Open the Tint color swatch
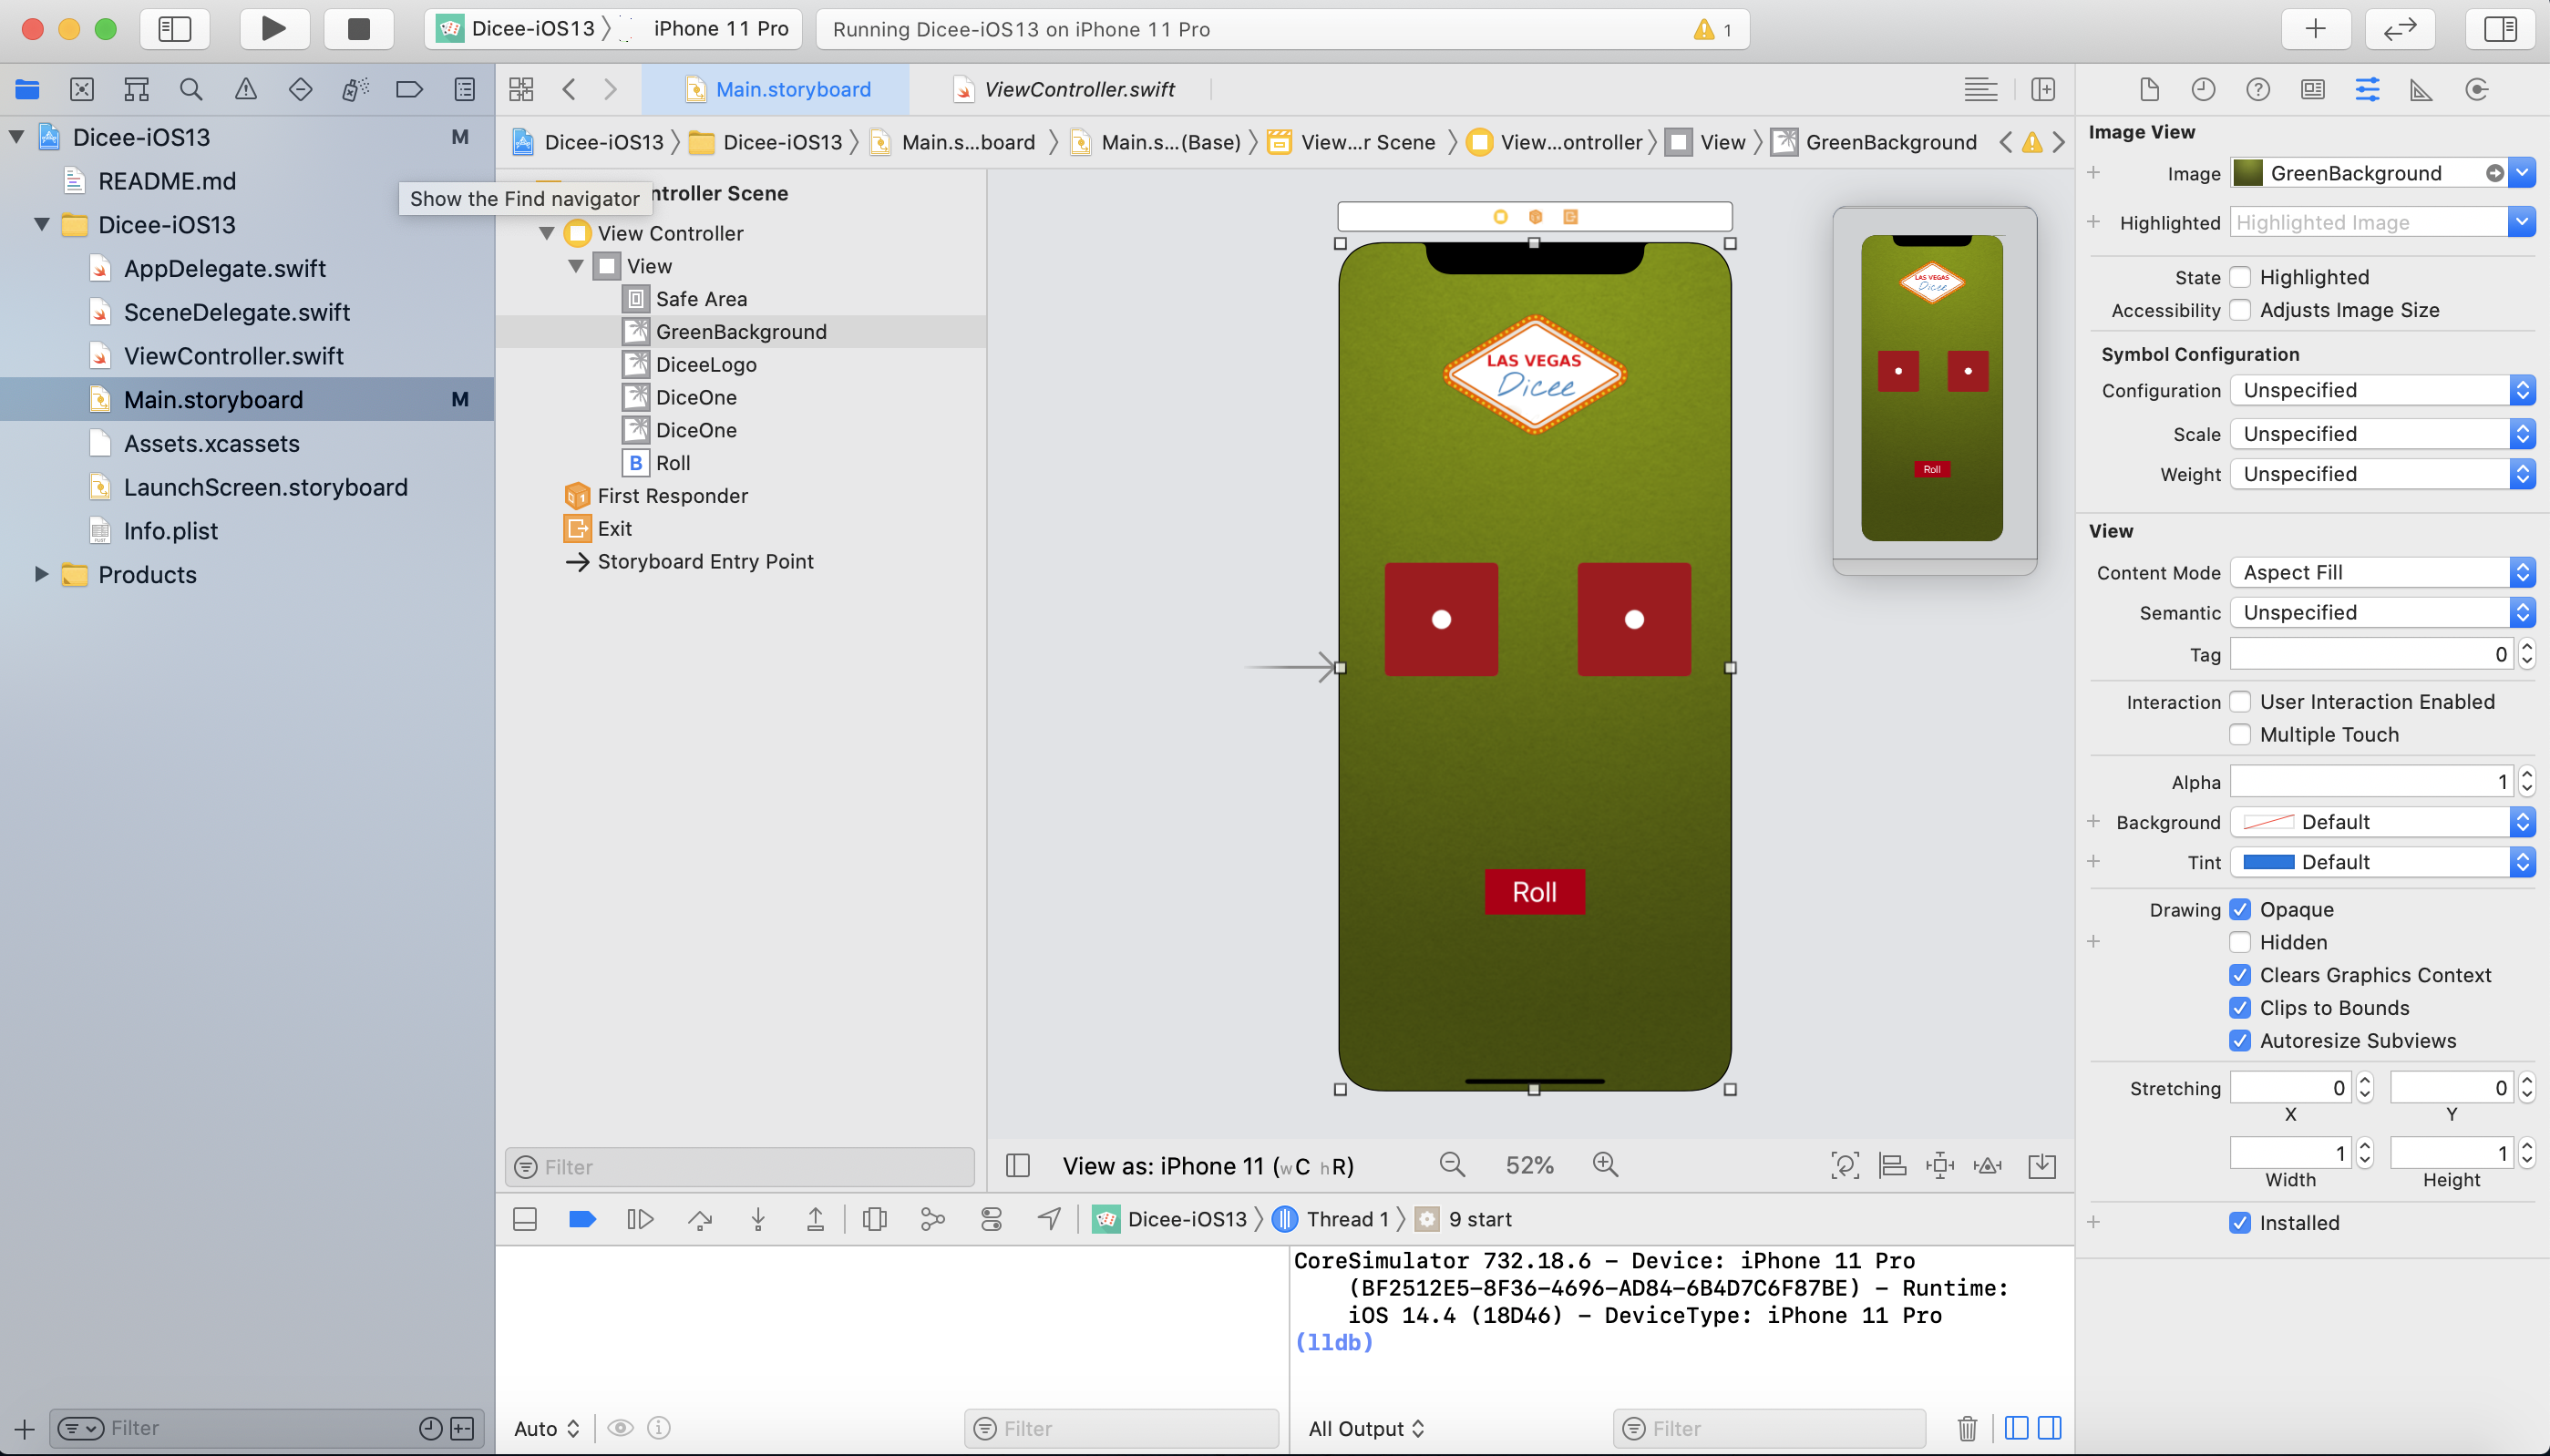 [2268, 862]
